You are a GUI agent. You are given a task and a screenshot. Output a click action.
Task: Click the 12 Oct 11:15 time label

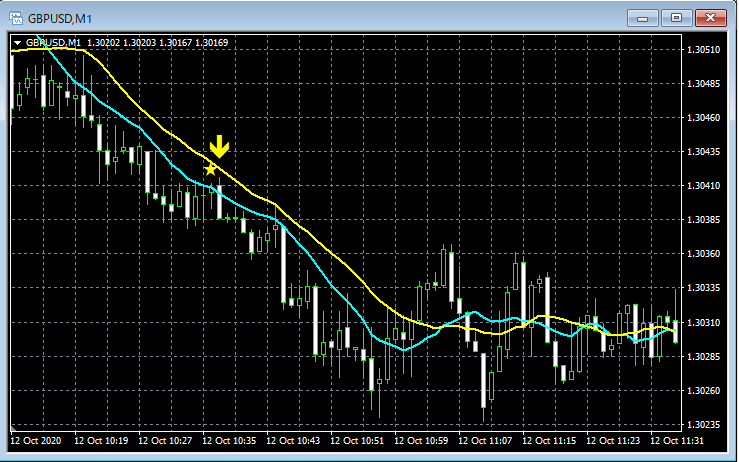tap(549, 441)
